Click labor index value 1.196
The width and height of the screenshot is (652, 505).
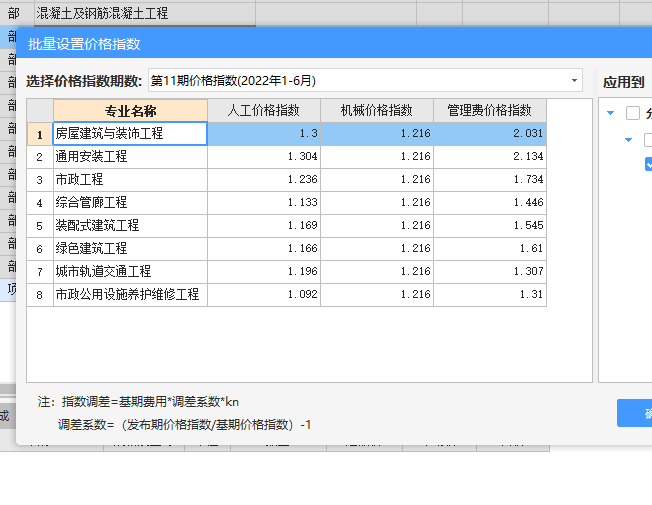click(264, 272)
